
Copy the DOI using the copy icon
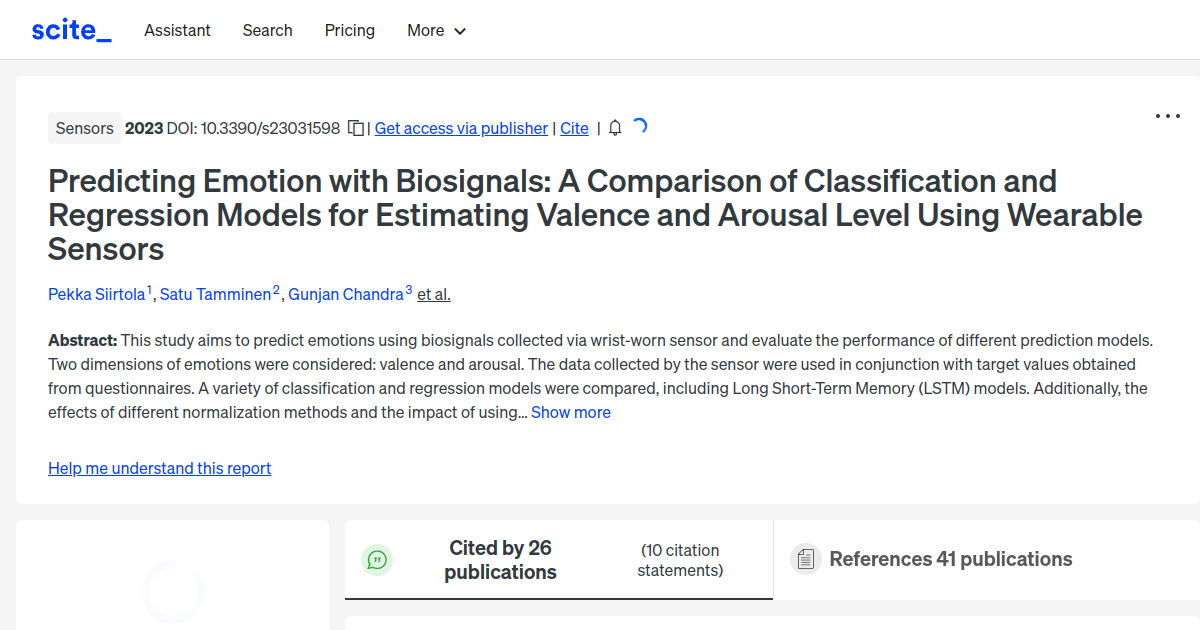coord(356,128)
